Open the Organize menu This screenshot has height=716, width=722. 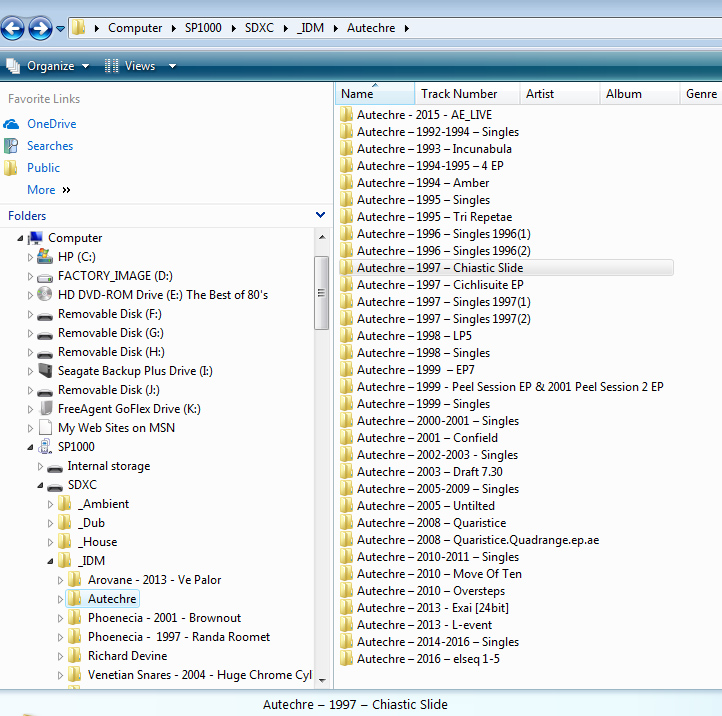(49, 66)
